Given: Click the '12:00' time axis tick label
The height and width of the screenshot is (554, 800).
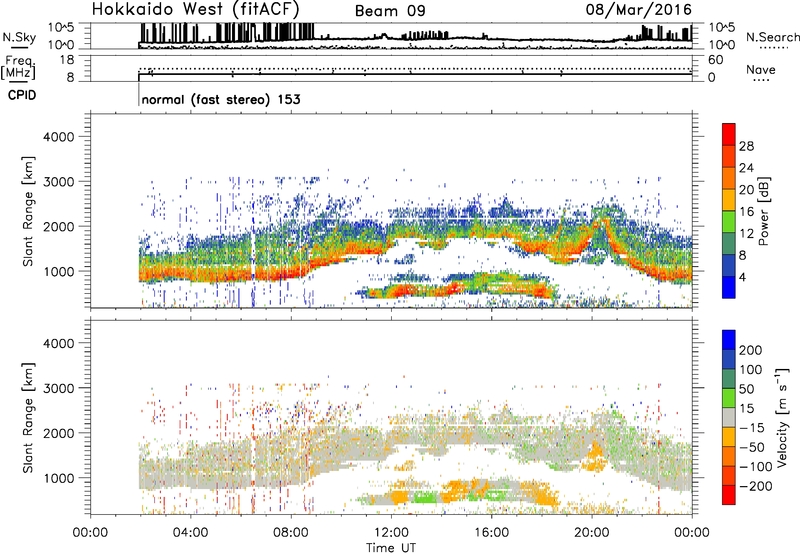Looking at the screenshot, I should pyautogui.click(x=391, y=533).
